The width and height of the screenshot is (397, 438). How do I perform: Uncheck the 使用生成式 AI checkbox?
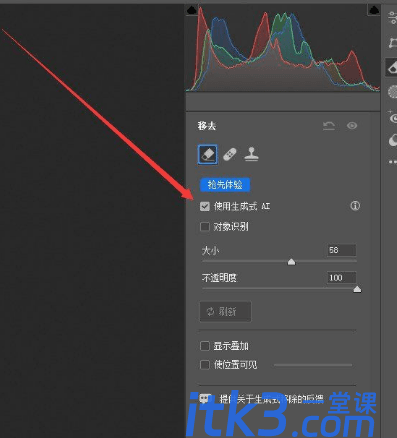(205, 206)
